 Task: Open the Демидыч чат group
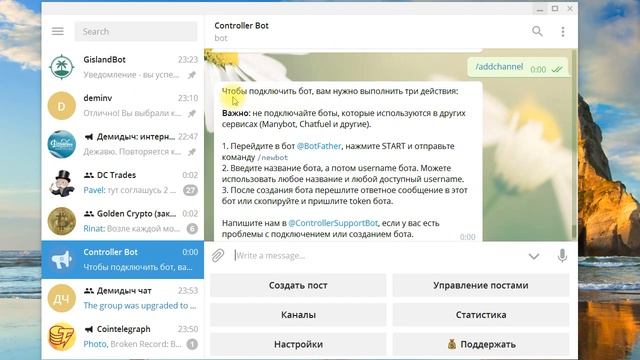(x=122, y=298)
